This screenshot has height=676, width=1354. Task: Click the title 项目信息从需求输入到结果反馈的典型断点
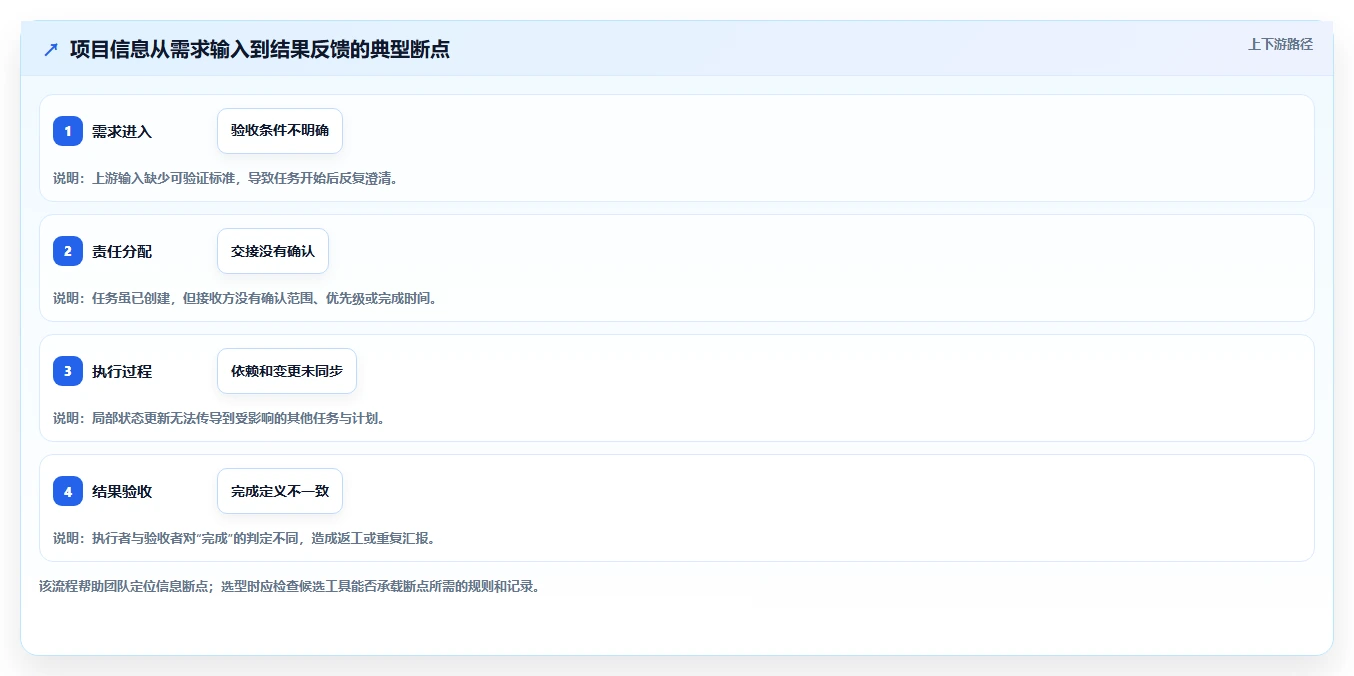click(x=259, y=49)
